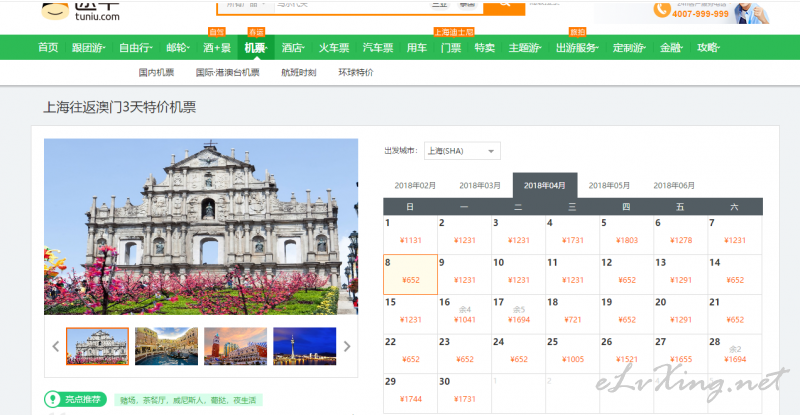800x415 pixels.
Task: Click the 4007-999-999 phone number
Action: tap(700, 14)
